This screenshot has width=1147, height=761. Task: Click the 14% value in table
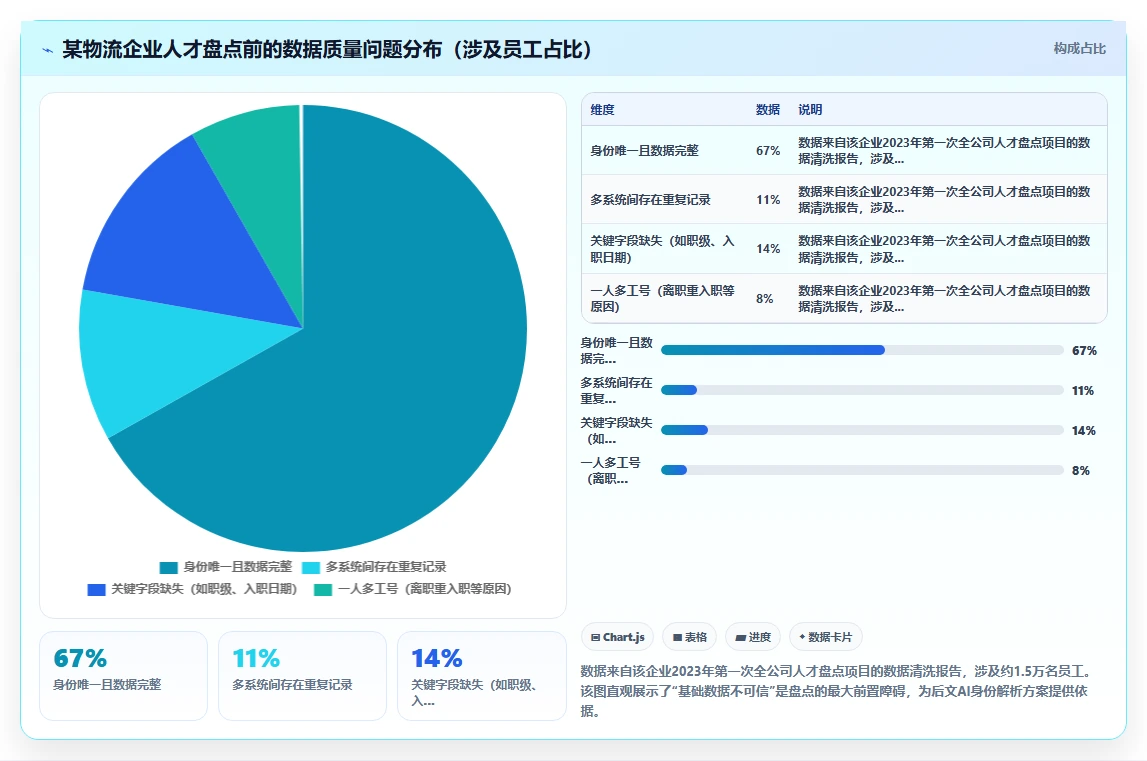[x=768, y=249]
